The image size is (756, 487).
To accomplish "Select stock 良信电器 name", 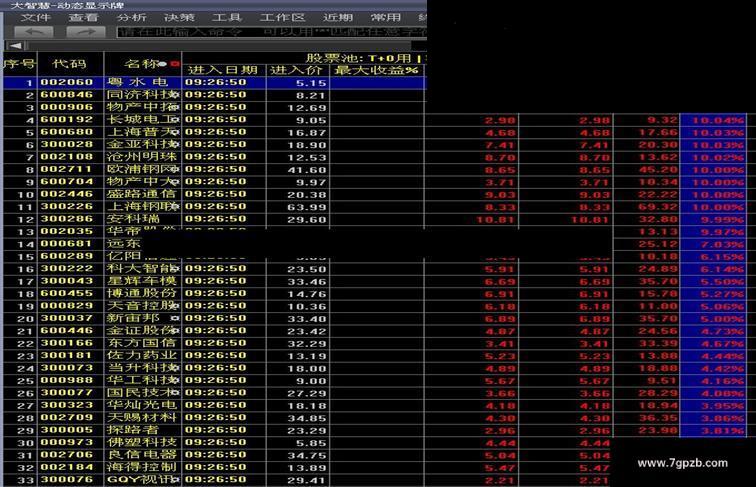I will 142,455.
